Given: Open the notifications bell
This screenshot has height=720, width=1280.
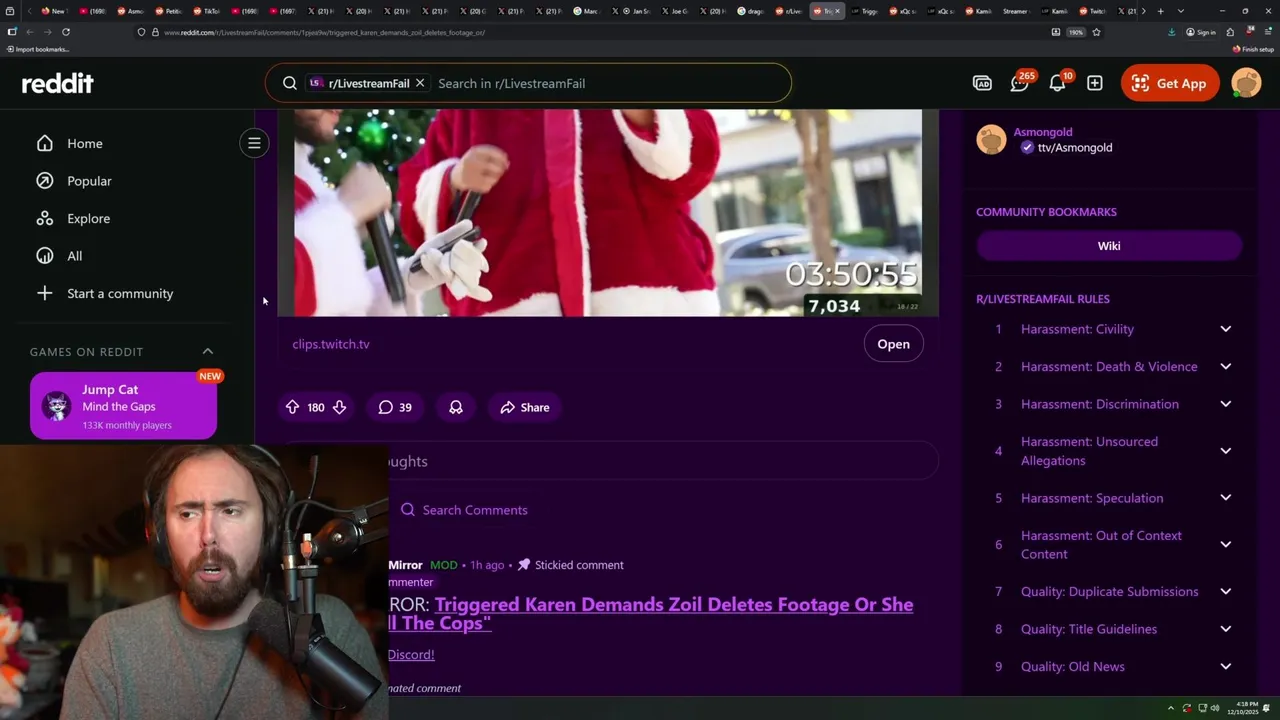Looking at the screenshot, I should click(1057, 83).
